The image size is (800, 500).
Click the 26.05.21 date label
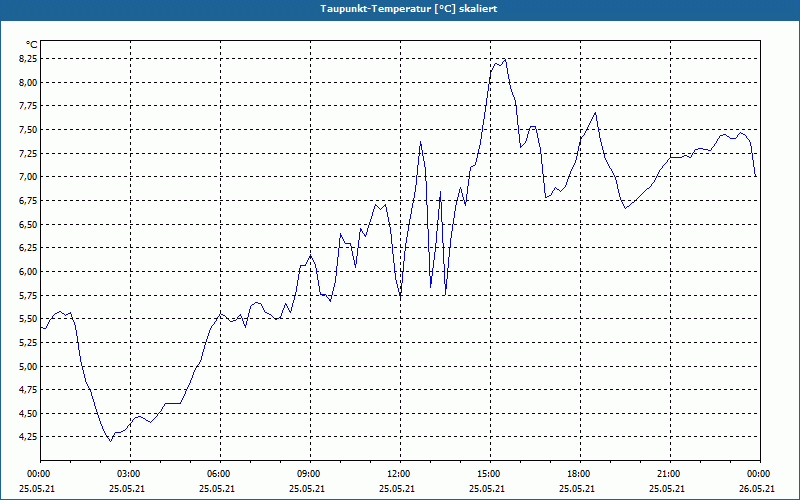[757, 488]
